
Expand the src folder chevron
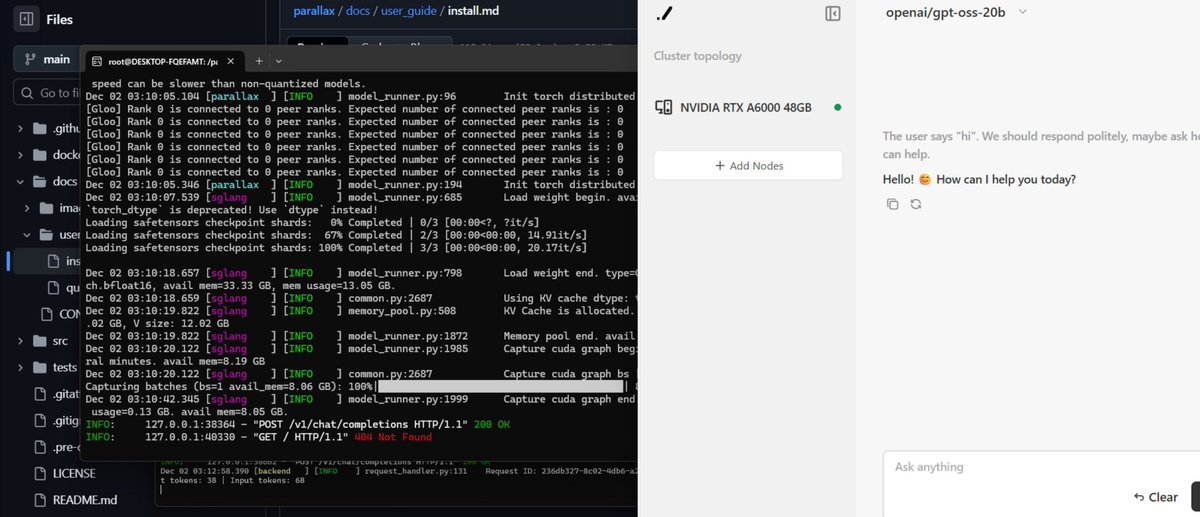pyautogui.click(x=20, y=341)
